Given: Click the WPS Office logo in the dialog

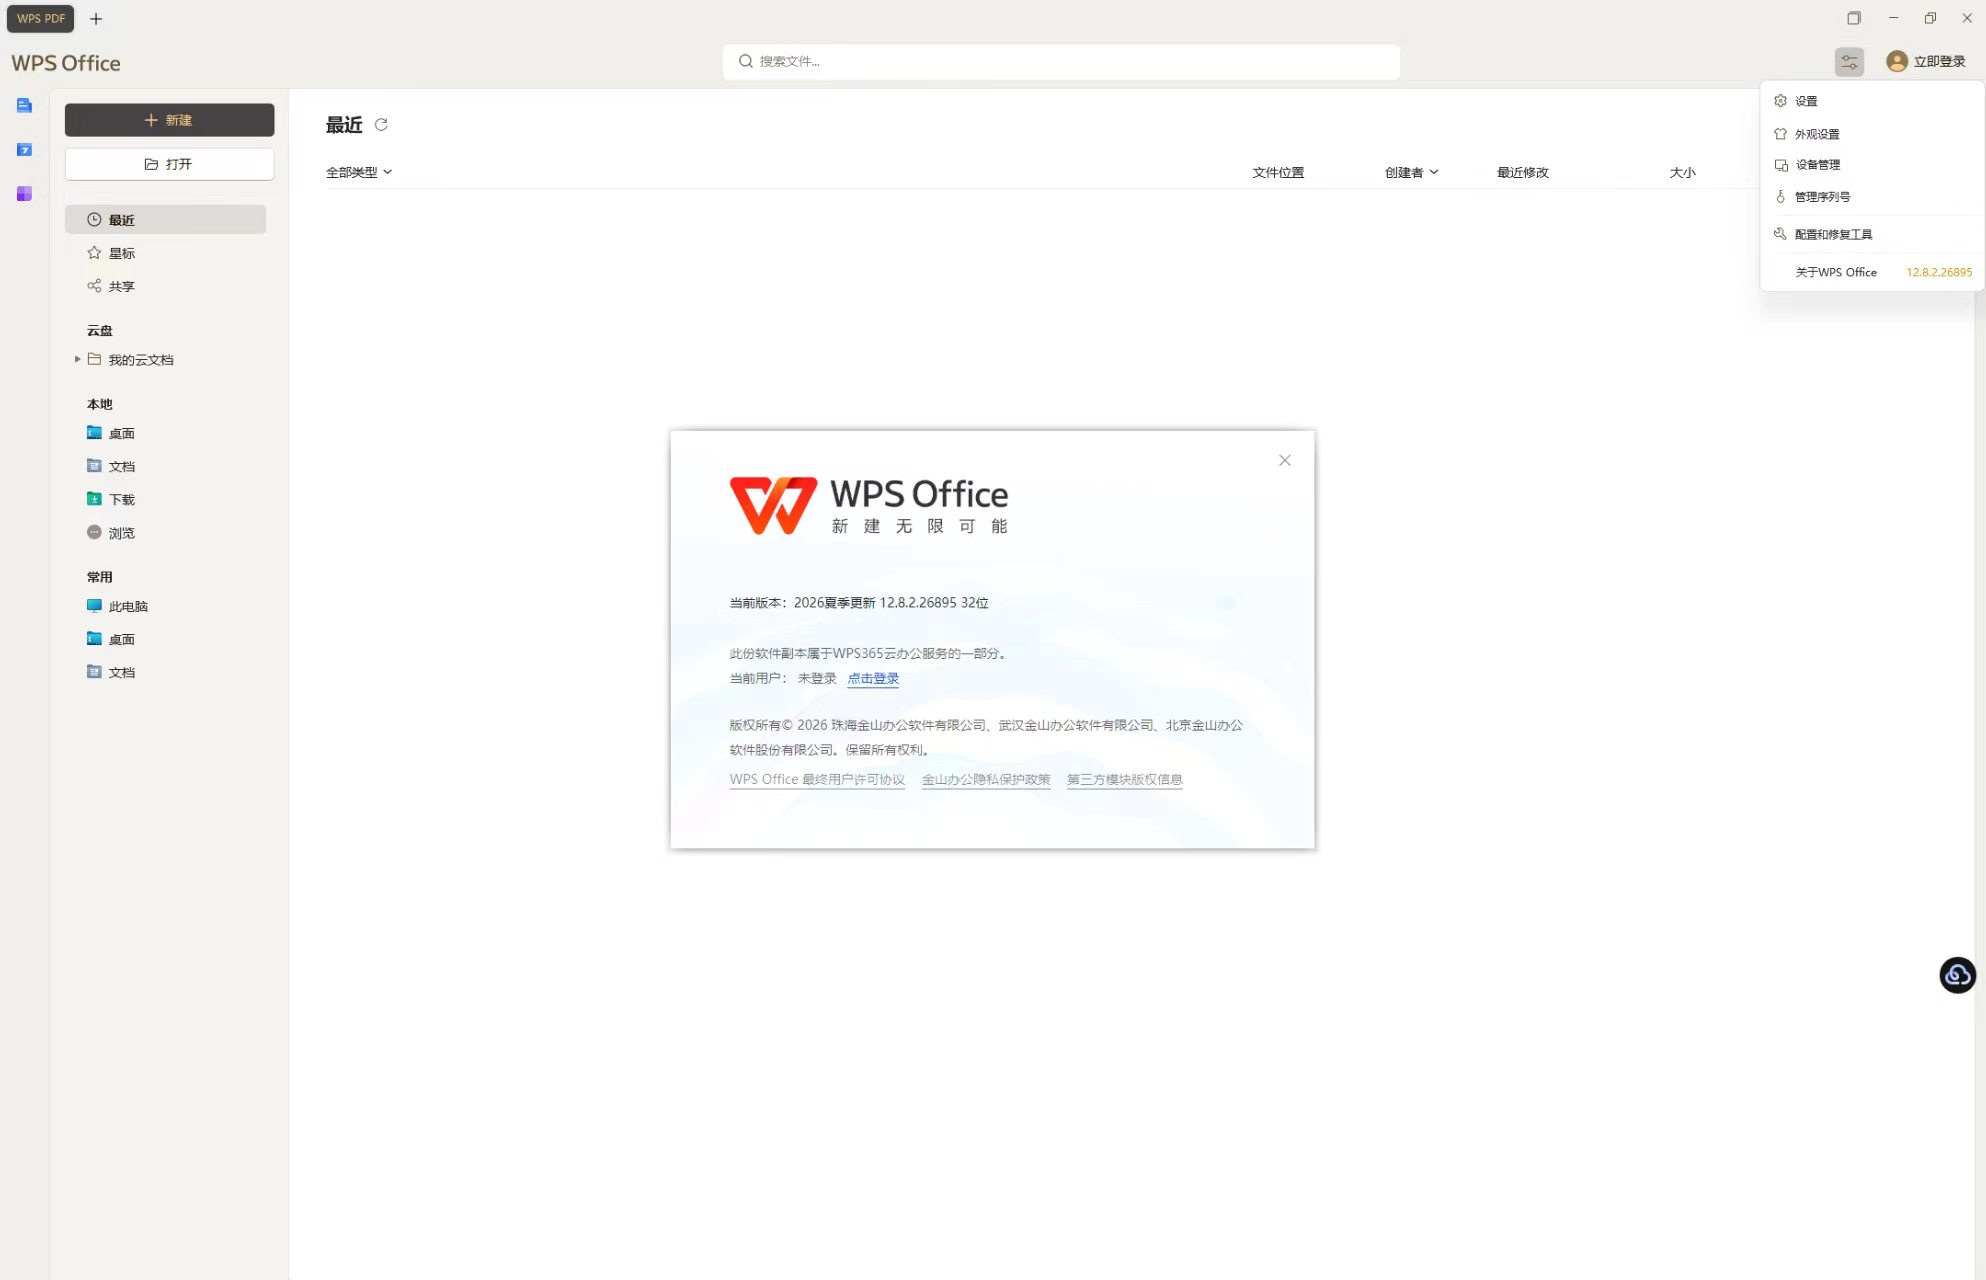Looking at the screenshot, I should pos(869,505).
